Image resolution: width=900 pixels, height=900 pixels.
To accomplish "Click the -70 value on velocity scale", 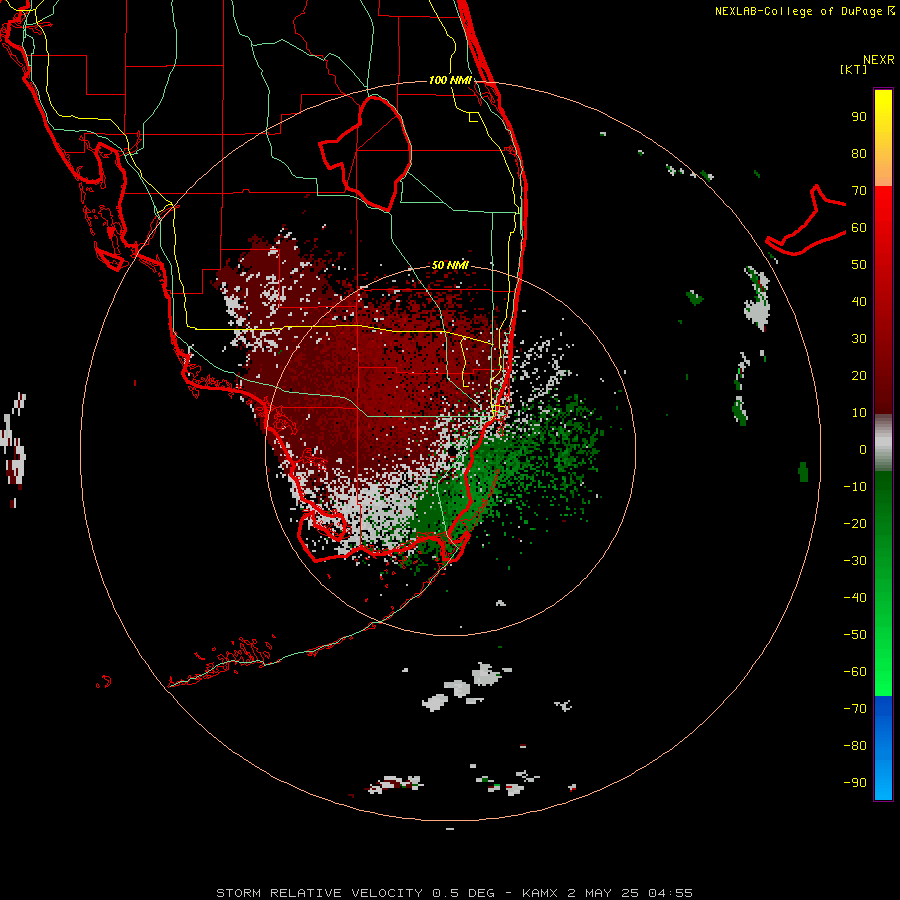I will [x=855, y=709].
